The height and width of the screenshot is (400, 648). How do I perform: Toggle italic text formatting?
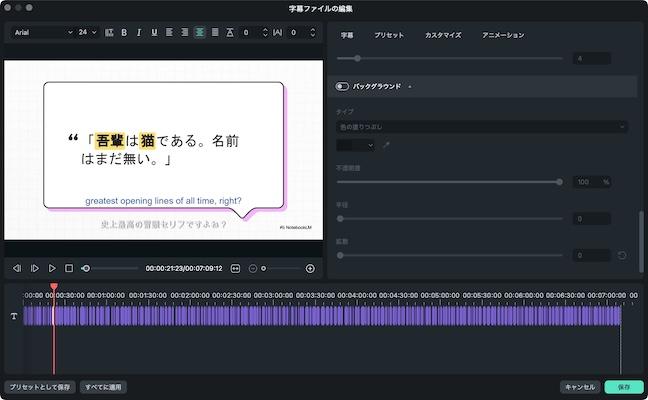tap(139, 32)
